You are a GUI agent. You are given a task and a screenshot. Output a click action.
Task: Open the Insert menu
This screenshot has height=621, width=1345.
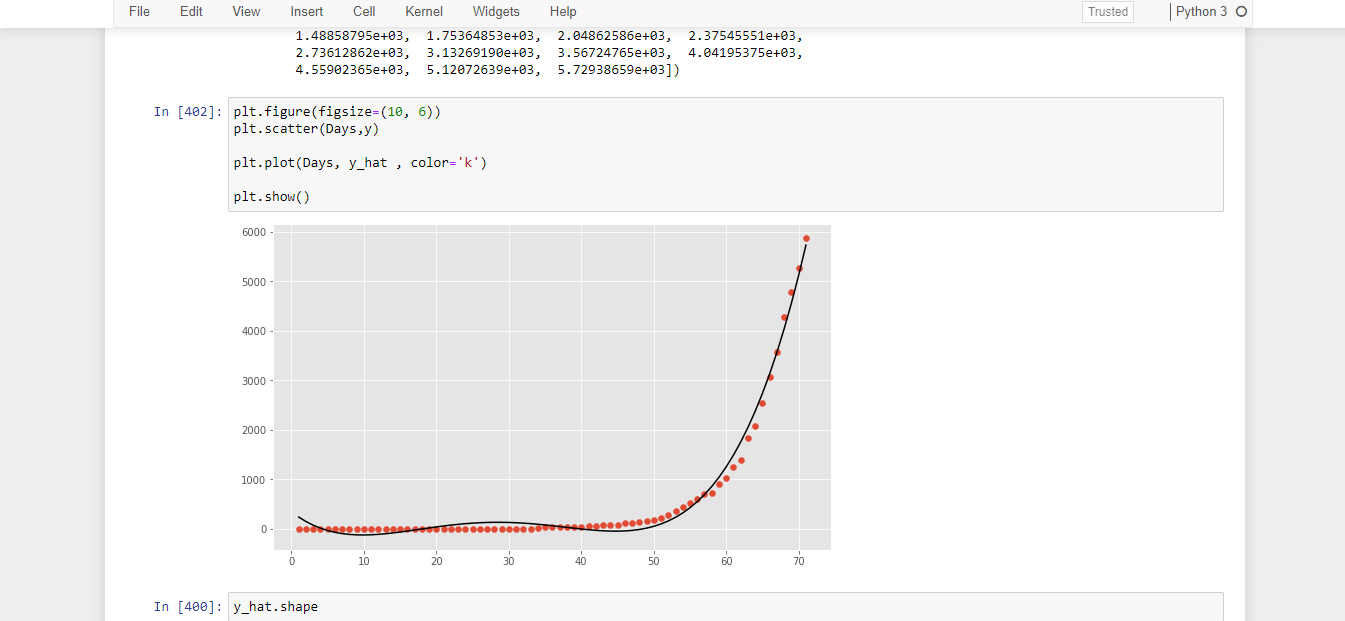pyautogui.click(x=306, y=12)
